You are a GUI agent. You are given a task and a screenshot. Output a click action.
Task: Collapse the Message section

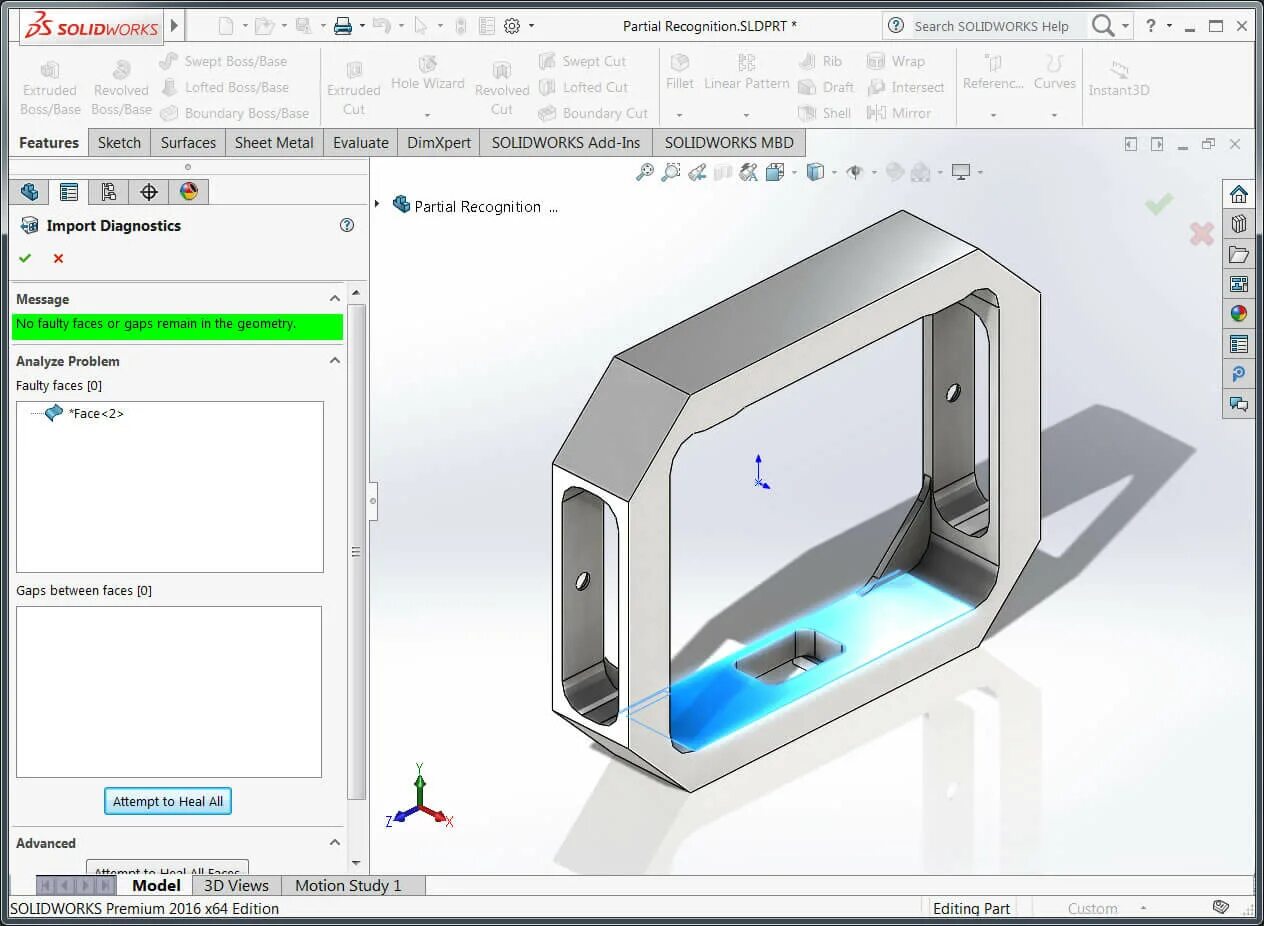click(335, 299)
